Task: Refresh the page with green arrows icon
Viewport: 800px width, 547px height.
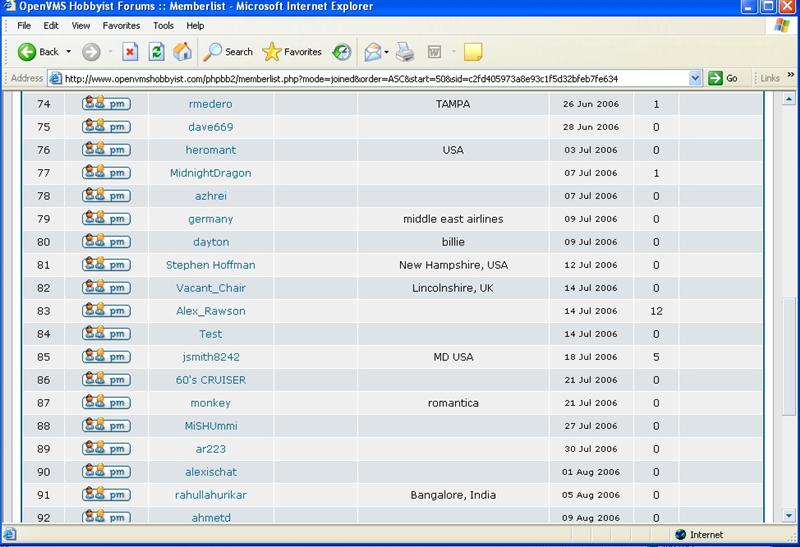Action: [x=156, y=52]
